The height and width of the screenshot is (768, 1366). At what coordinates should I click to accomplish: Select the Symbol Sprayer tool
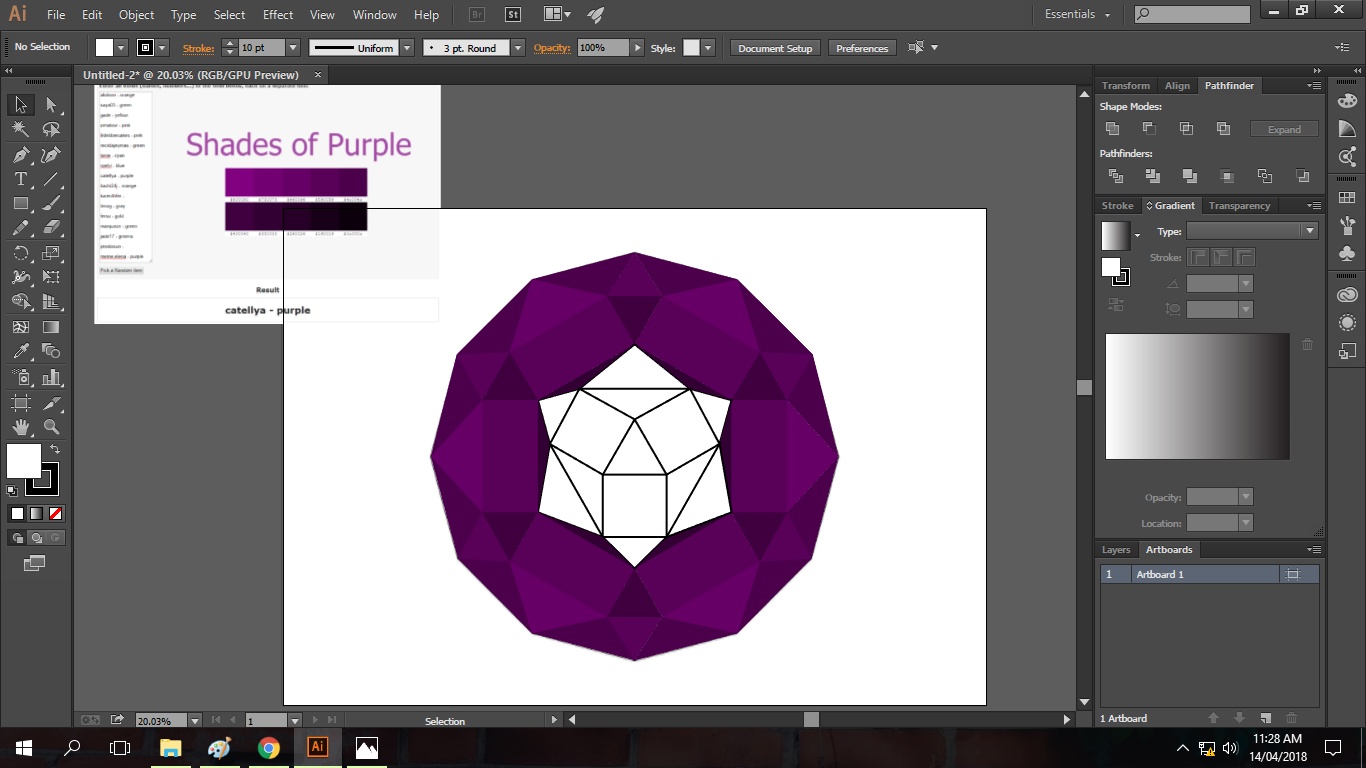[x=20, y=377]
